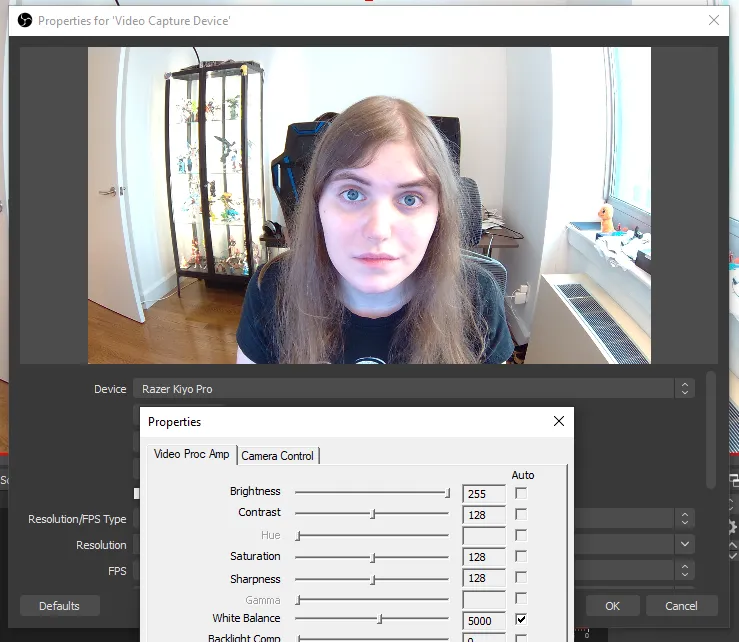
Task: Open the FPS dropdown arrow
Action: (x=684, y=571)
